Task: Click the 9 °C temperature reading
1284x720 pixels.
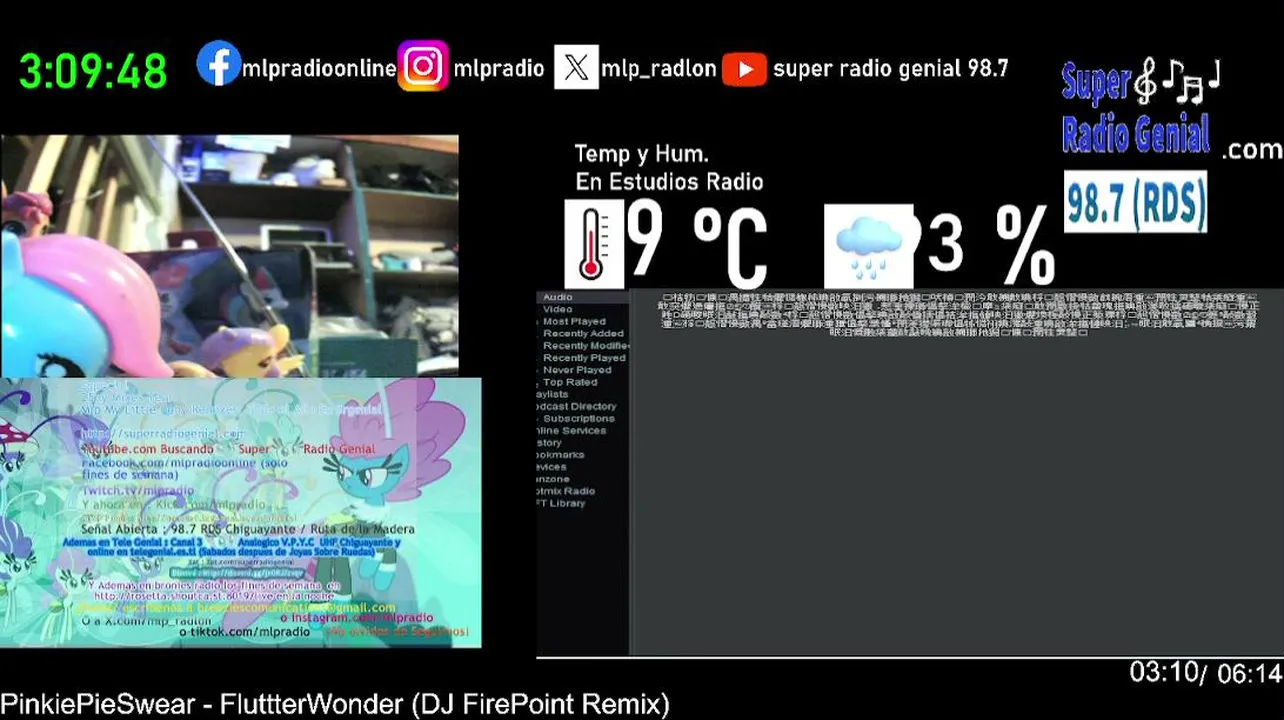Action: [x=698, y=243]
